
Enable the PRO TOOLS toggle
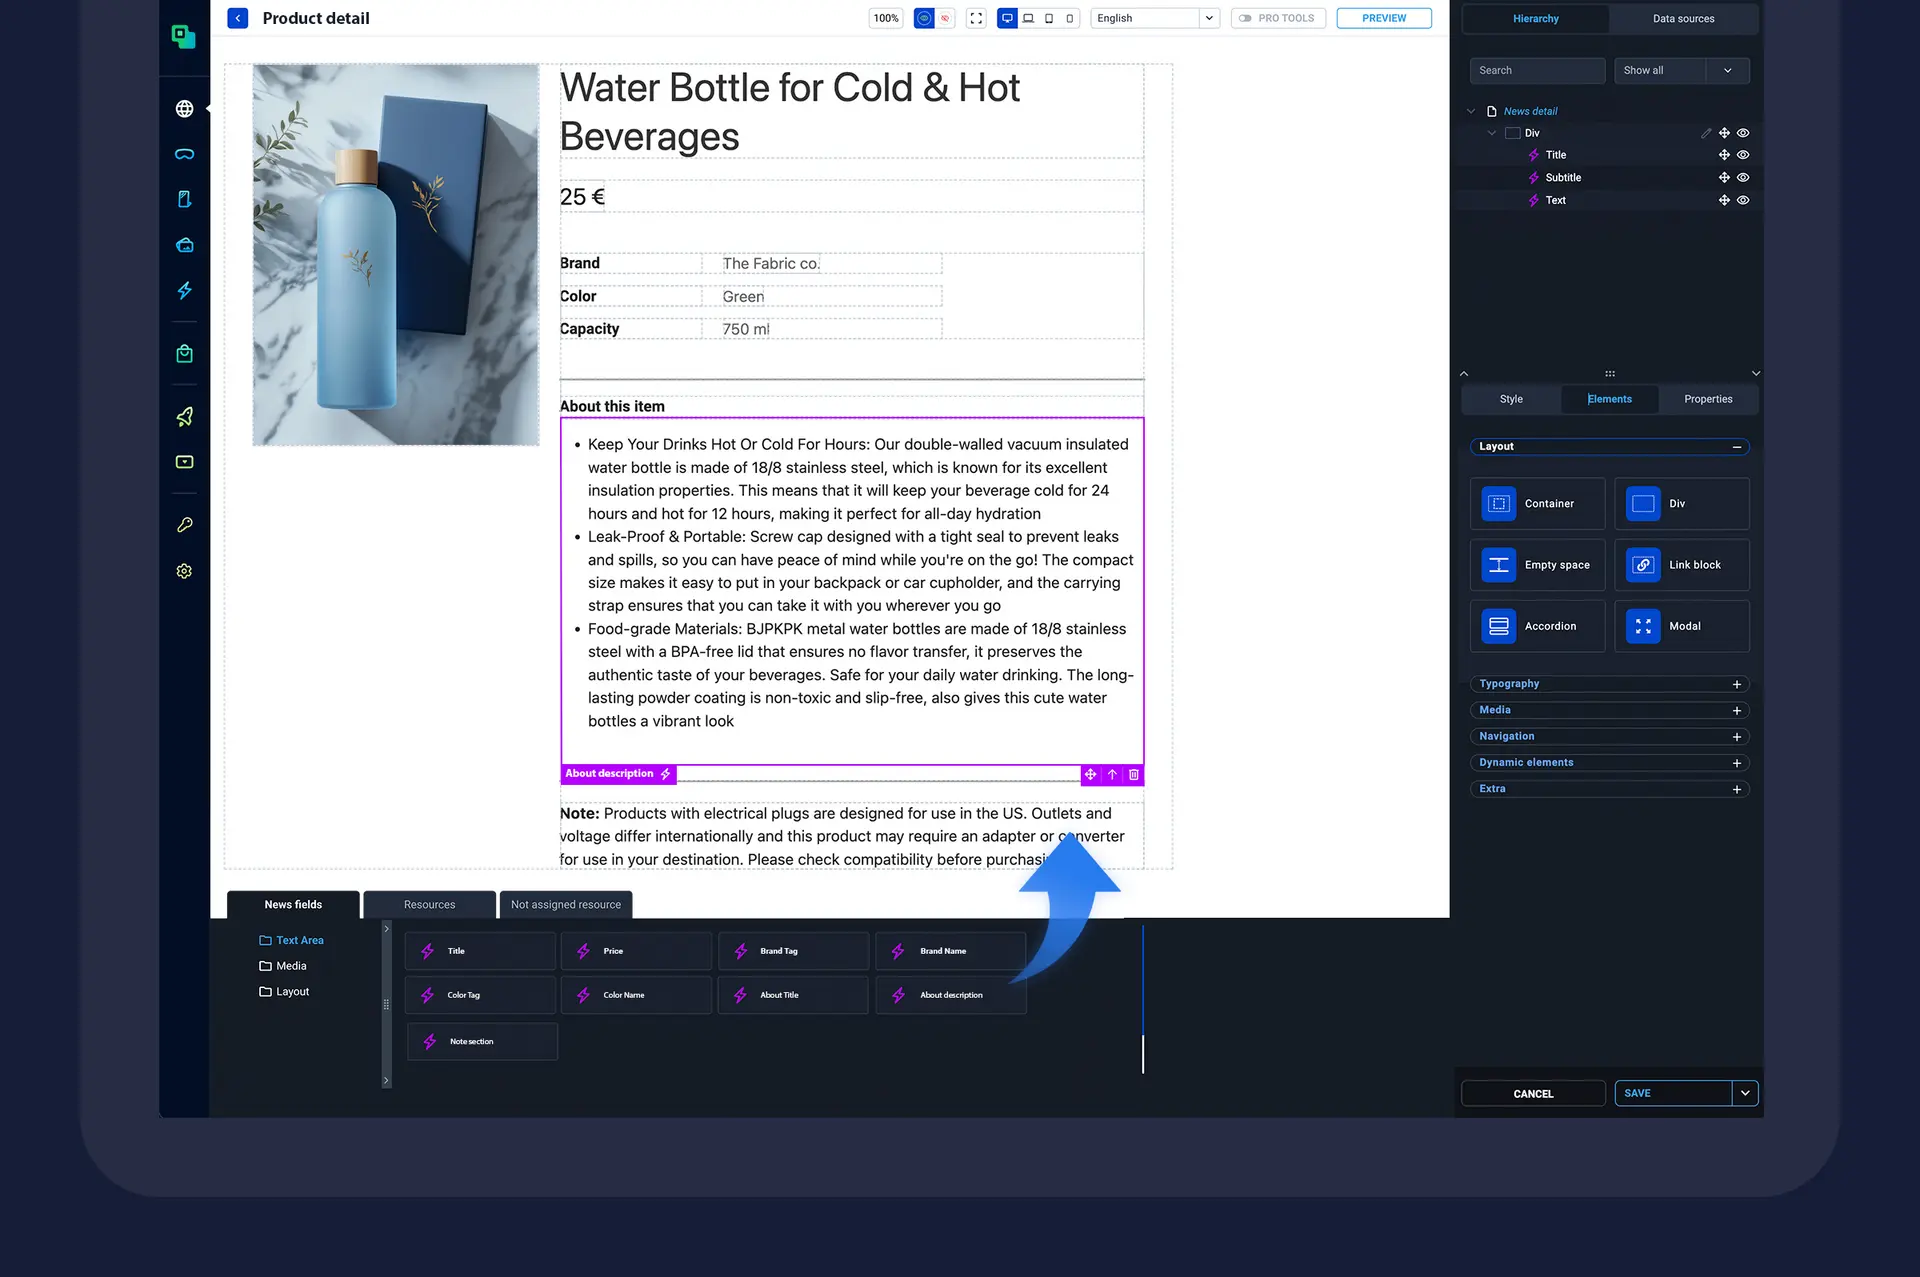point(1246,18)
